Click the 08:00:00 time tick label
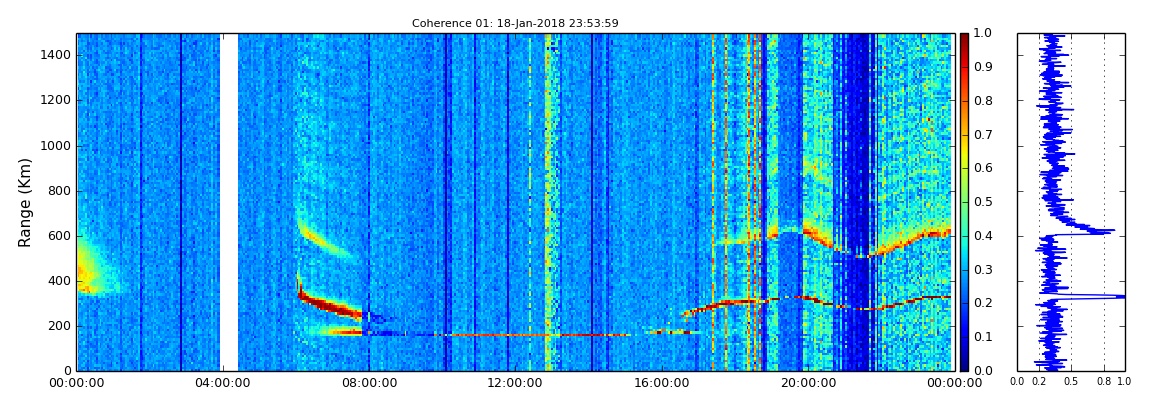Image resolution: width=1150 pixels, height=407 pixels. (369, 383)
